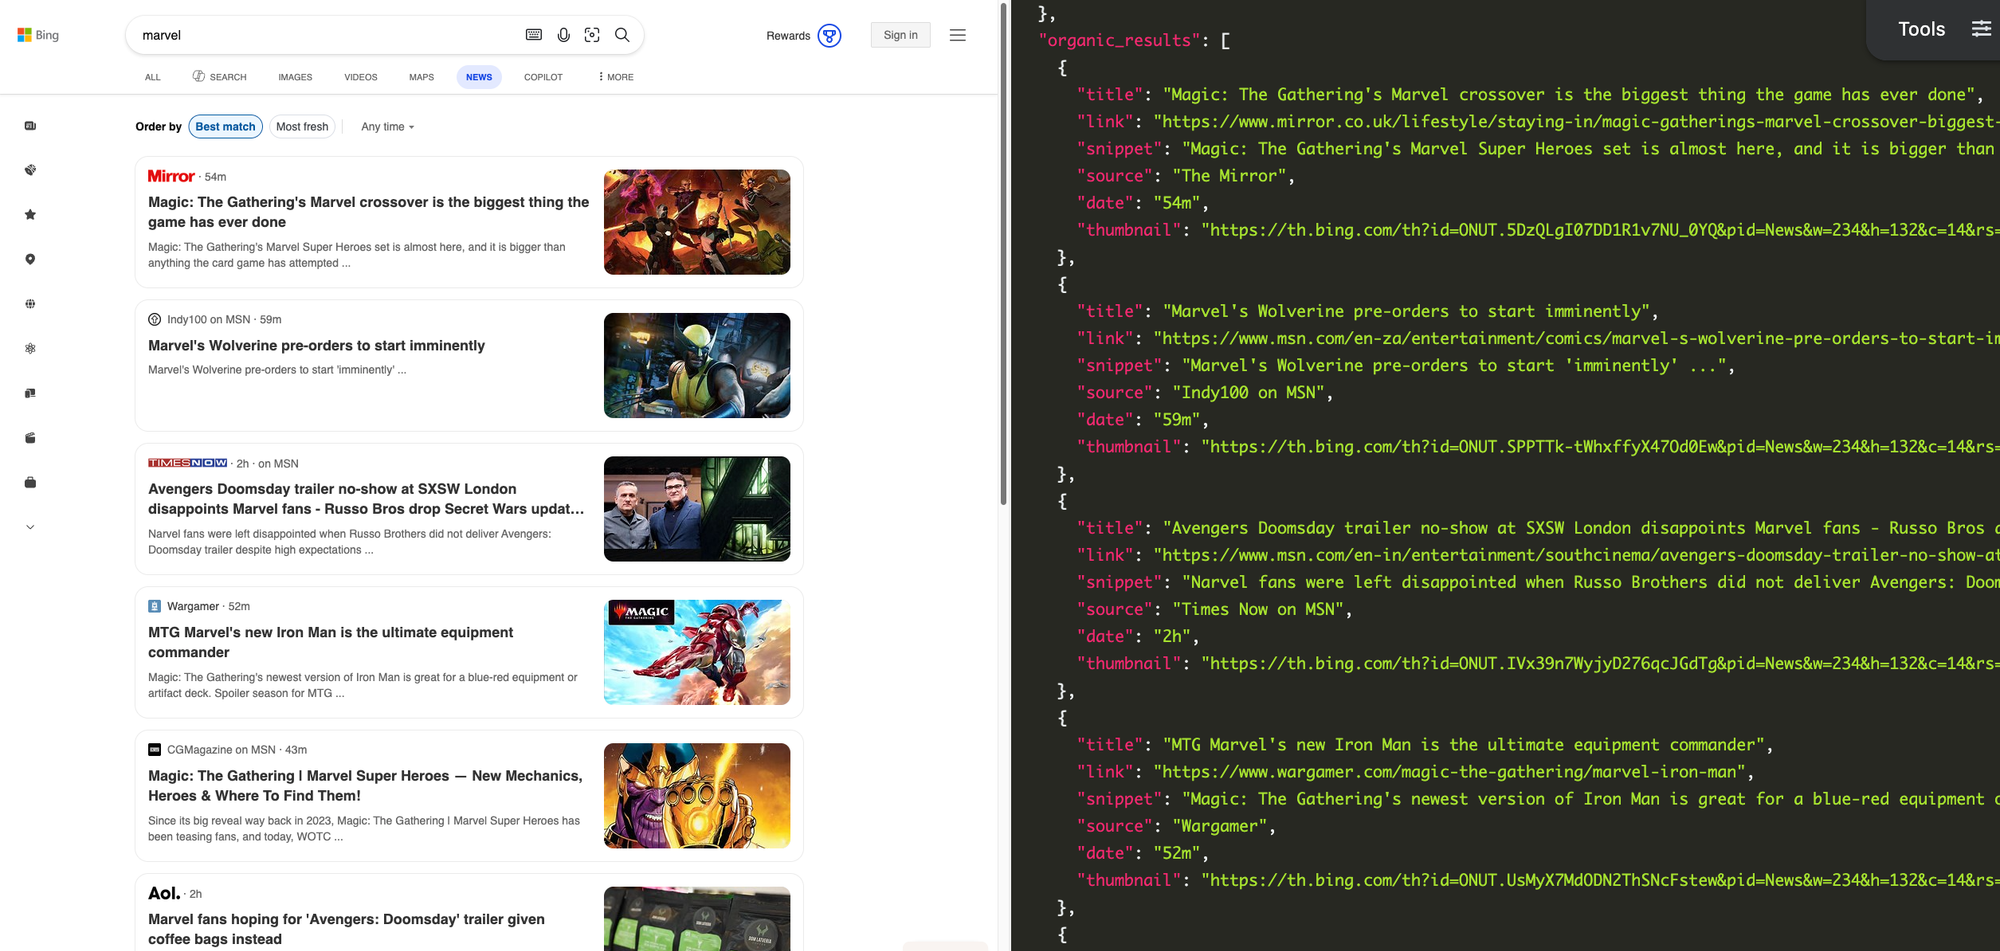The width and height of the screenshot is (2000, 951).
Task: Open Avengers Doomsday trailer no-show headline
Action: [x=366, y=499]
